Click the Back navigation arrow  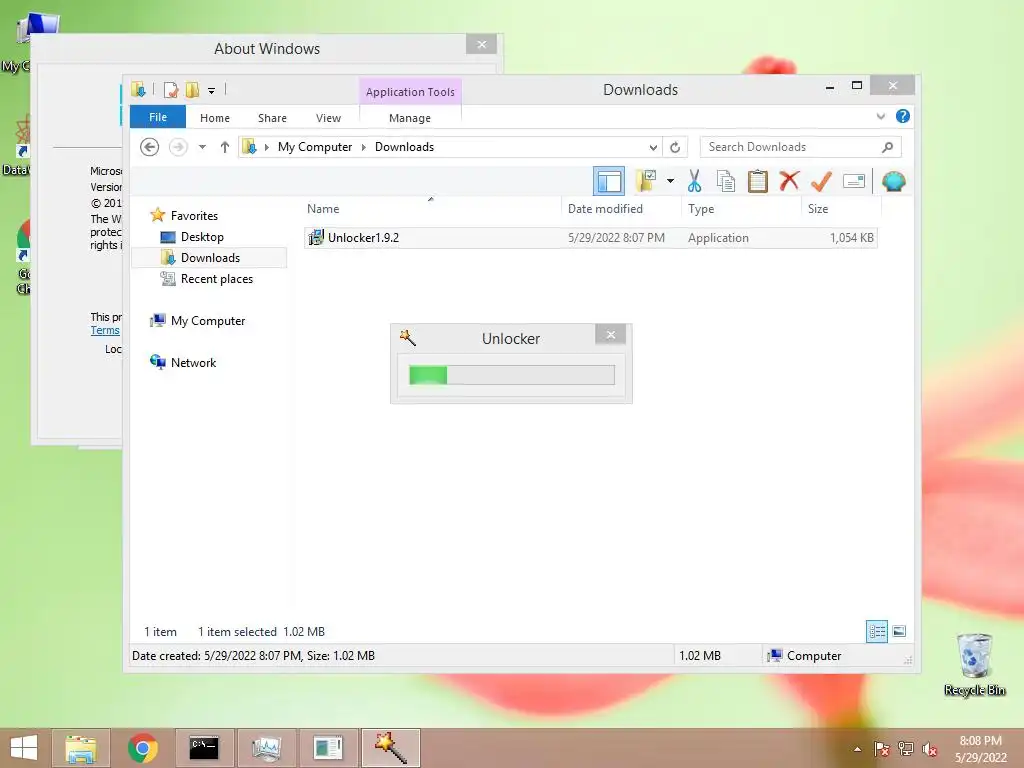click(x=150, y=147)
